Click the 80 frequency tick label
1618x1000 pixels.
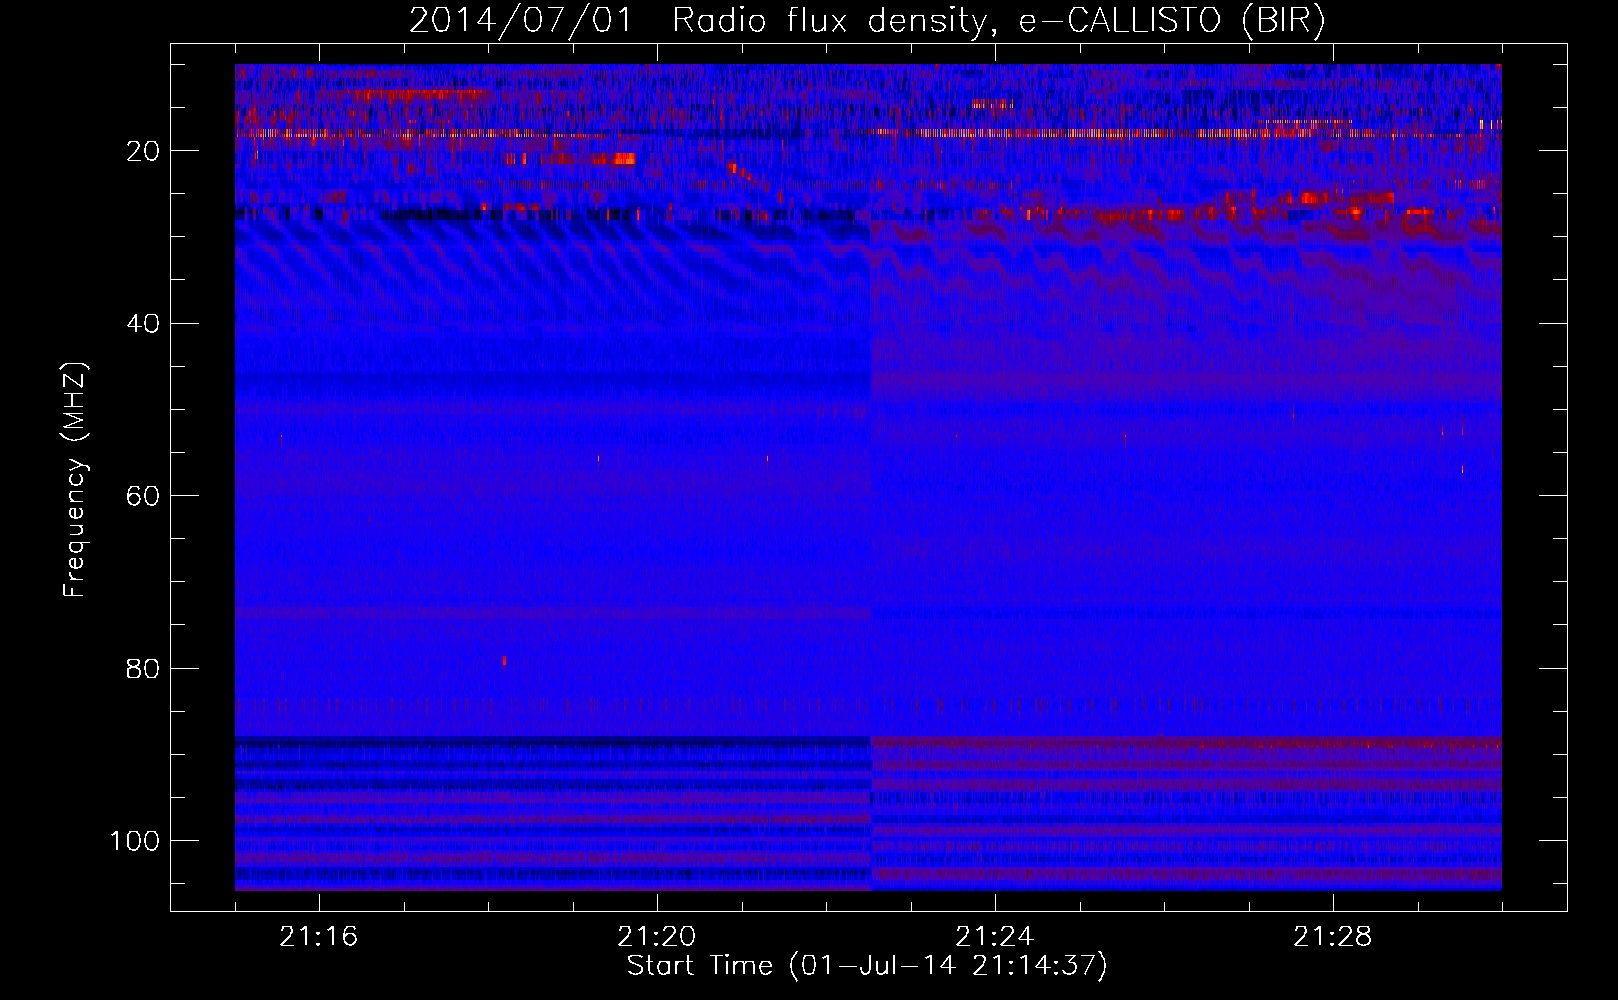coord(143,668)
